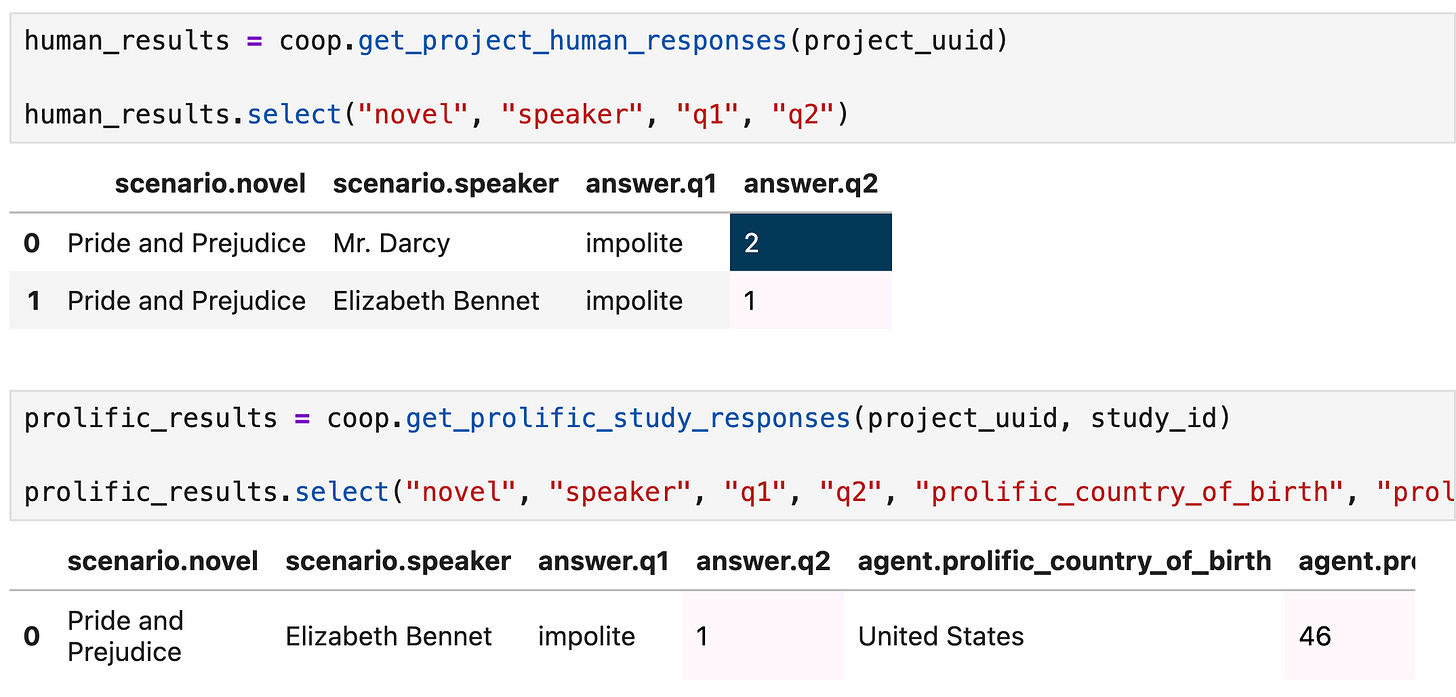This screenshot has width=1456, height=697.
Task: Select the scenario.novel column header in first table
Action: point(210,184)
